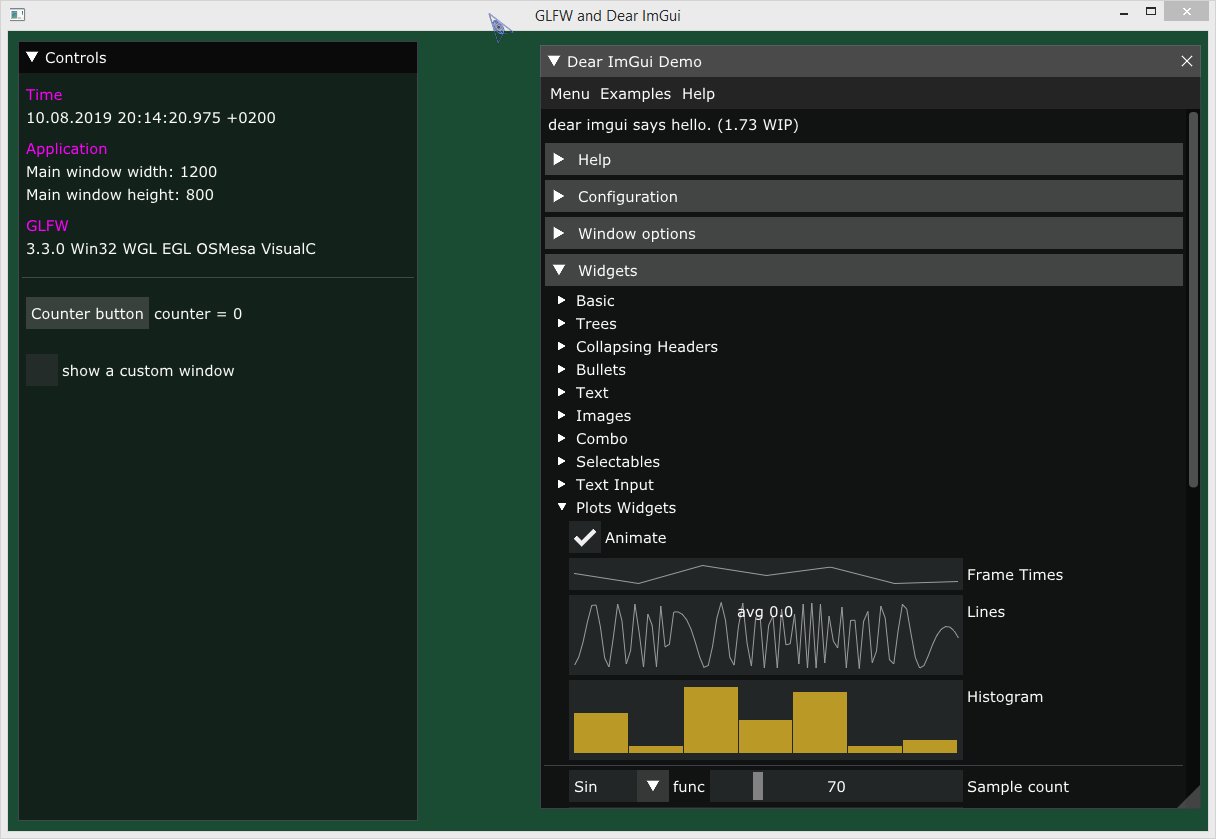Screen dimensions: 1216x839
Task: Click the Dear ImGui Demo title bar
Action: [x=870, y=61]
